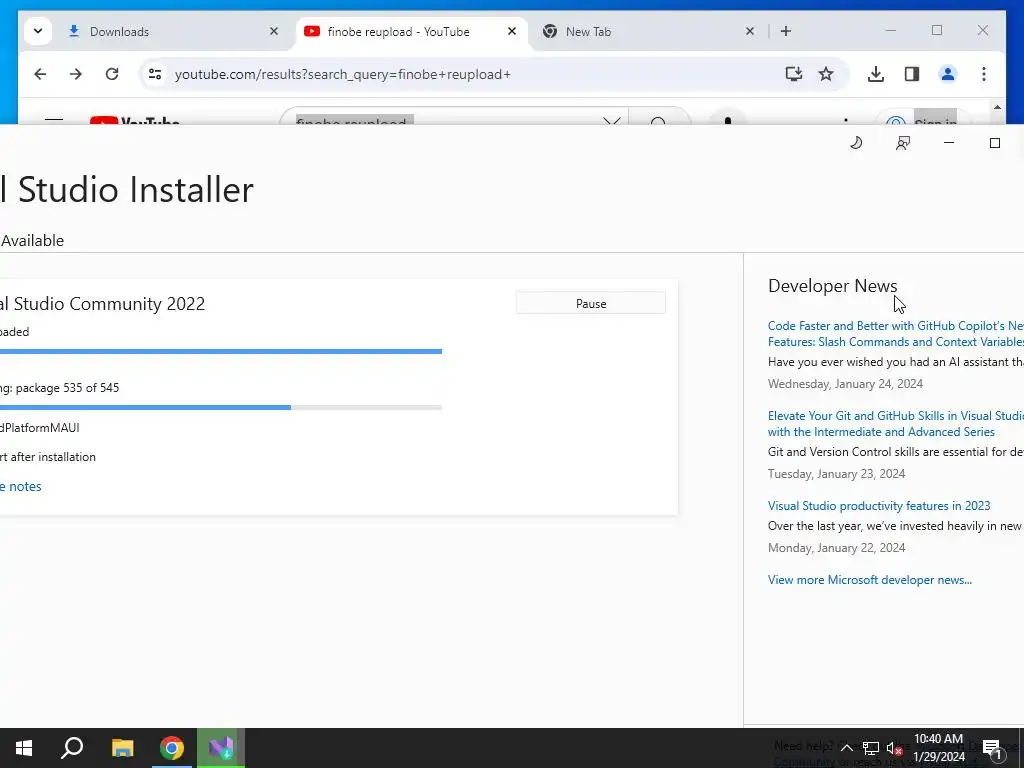This screenshot has width=1024, height=768.
Task: Open Chrome three-dot menu
Action: click(984, 74)
